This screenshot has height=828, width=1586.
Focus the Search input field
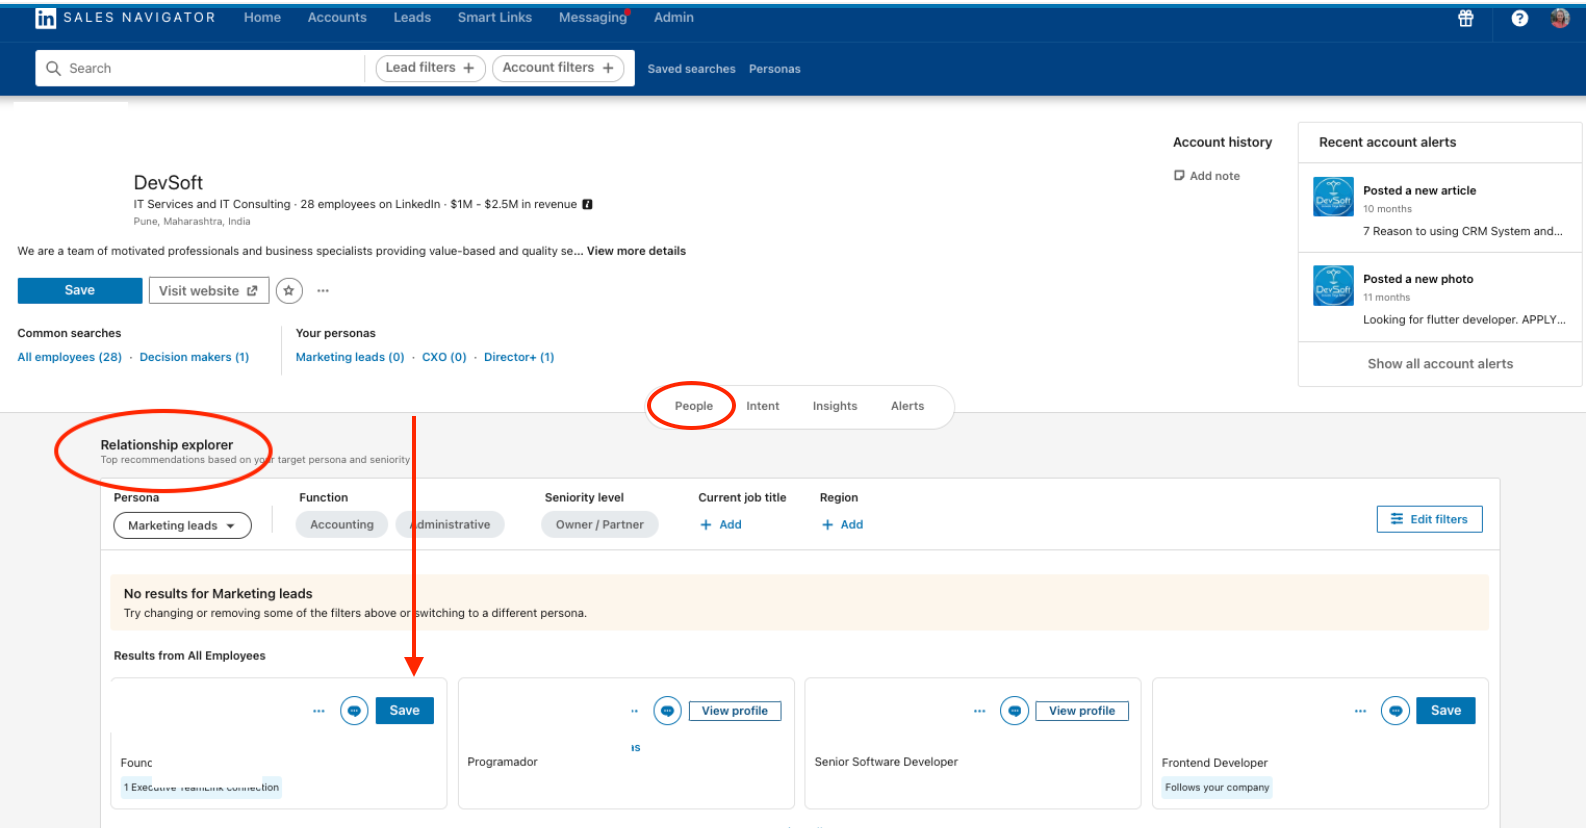point(200,68)
